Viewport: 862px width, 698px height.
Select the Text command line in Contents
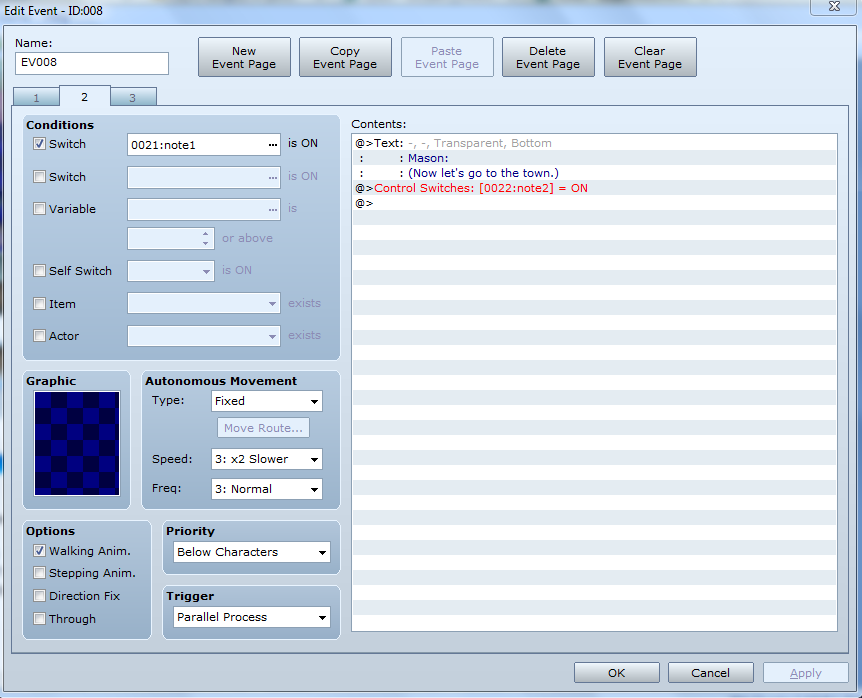point(594,143)
